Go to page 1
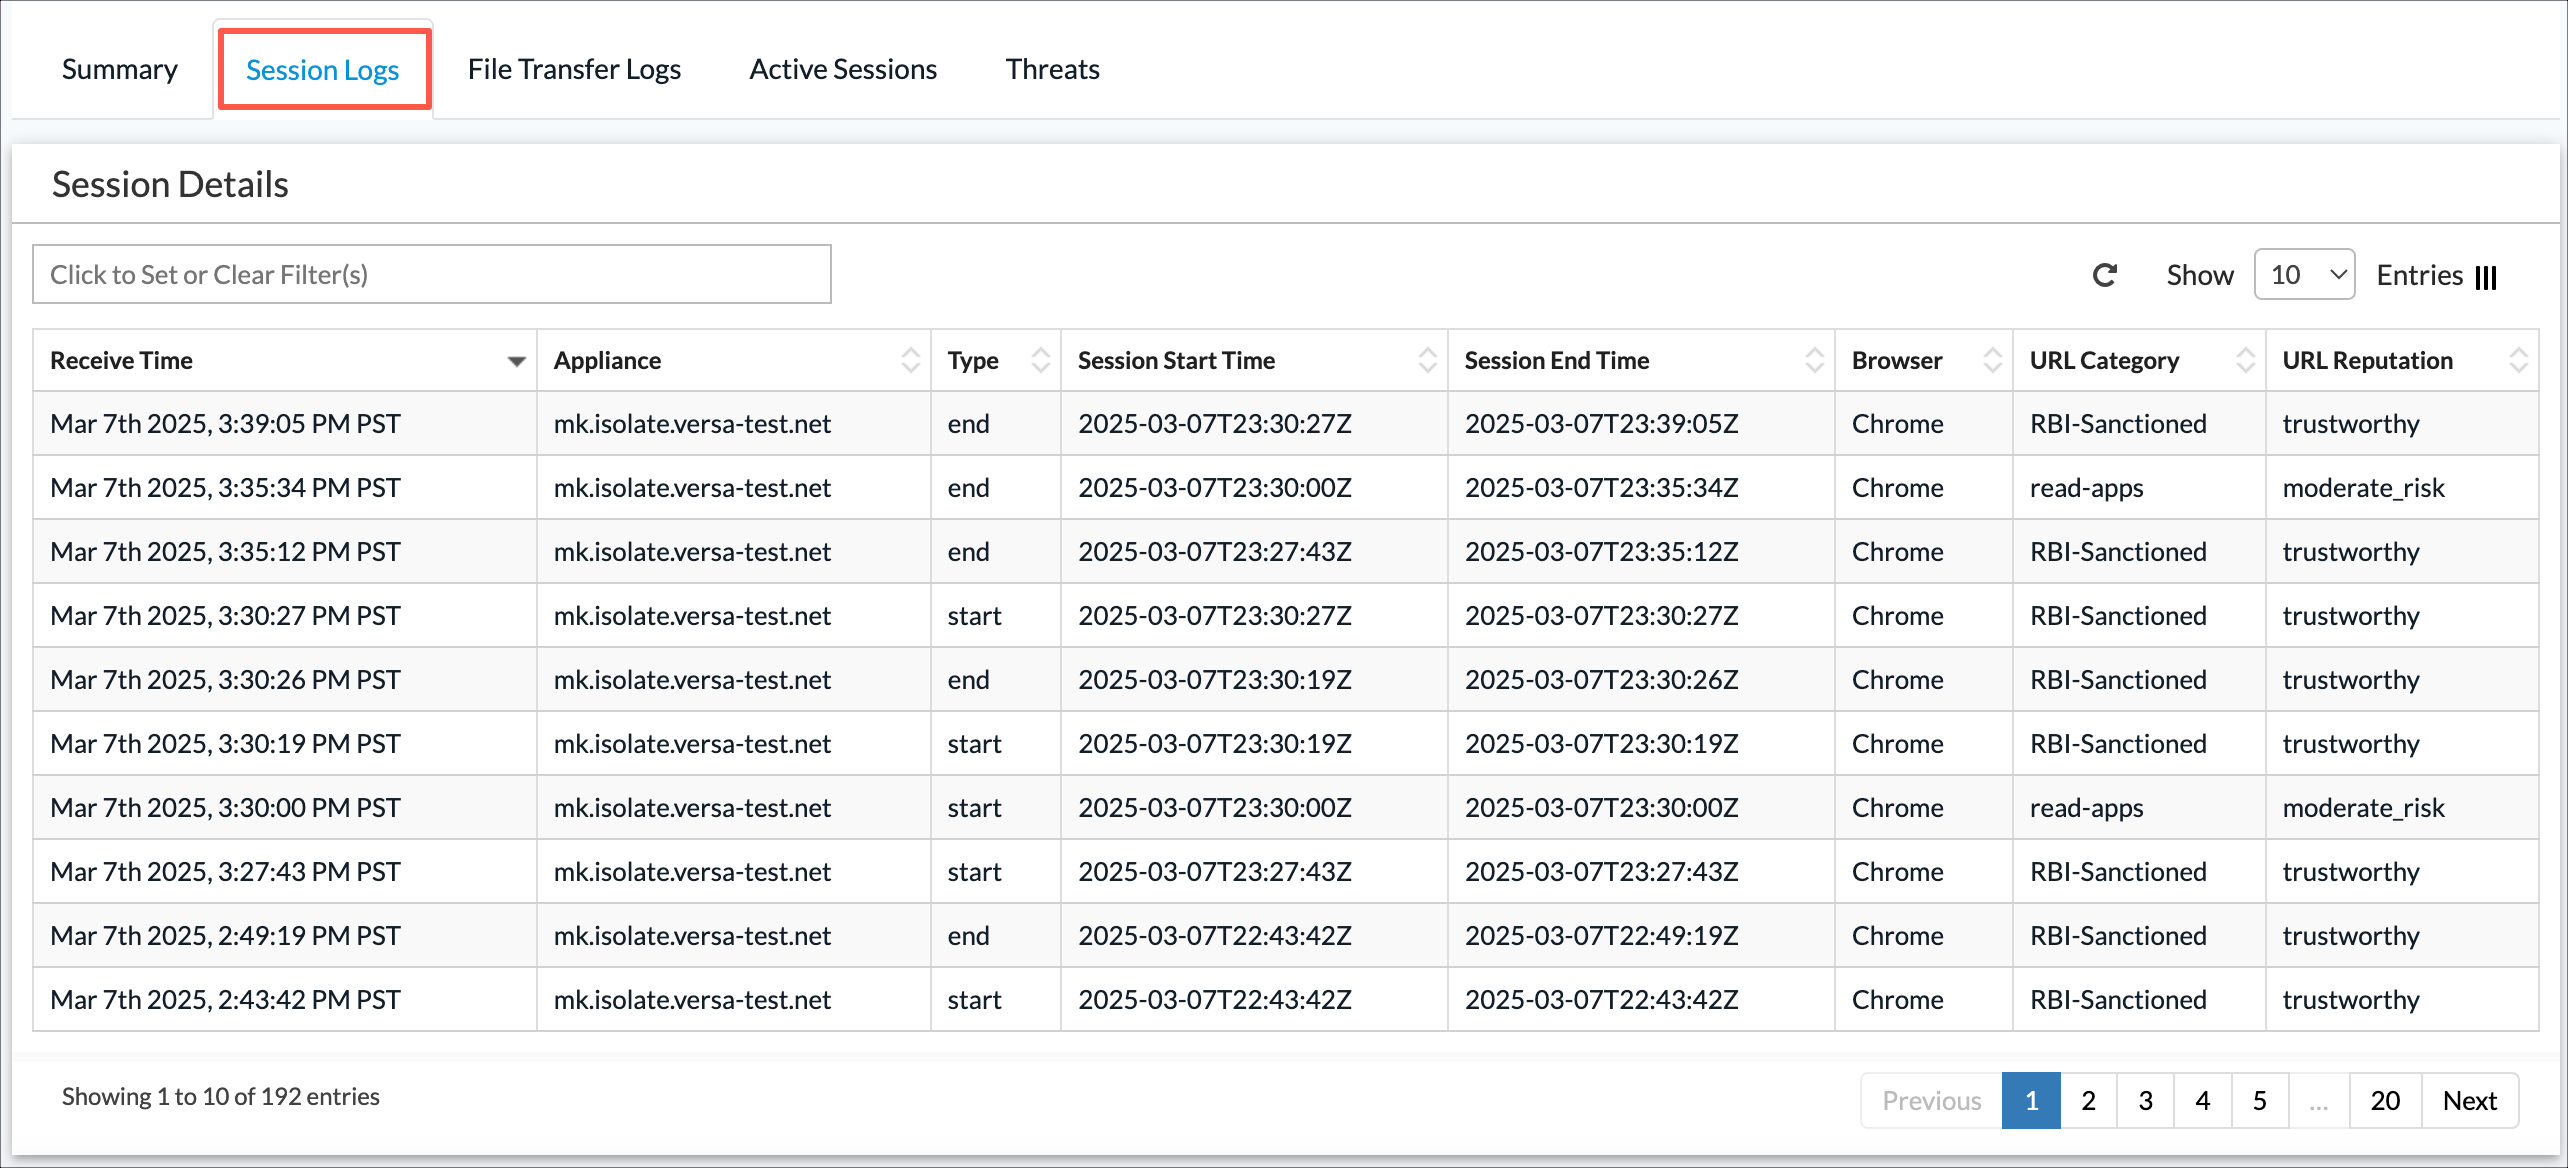Viewport: 2568px width, 1168px height. [2031, 1100]
